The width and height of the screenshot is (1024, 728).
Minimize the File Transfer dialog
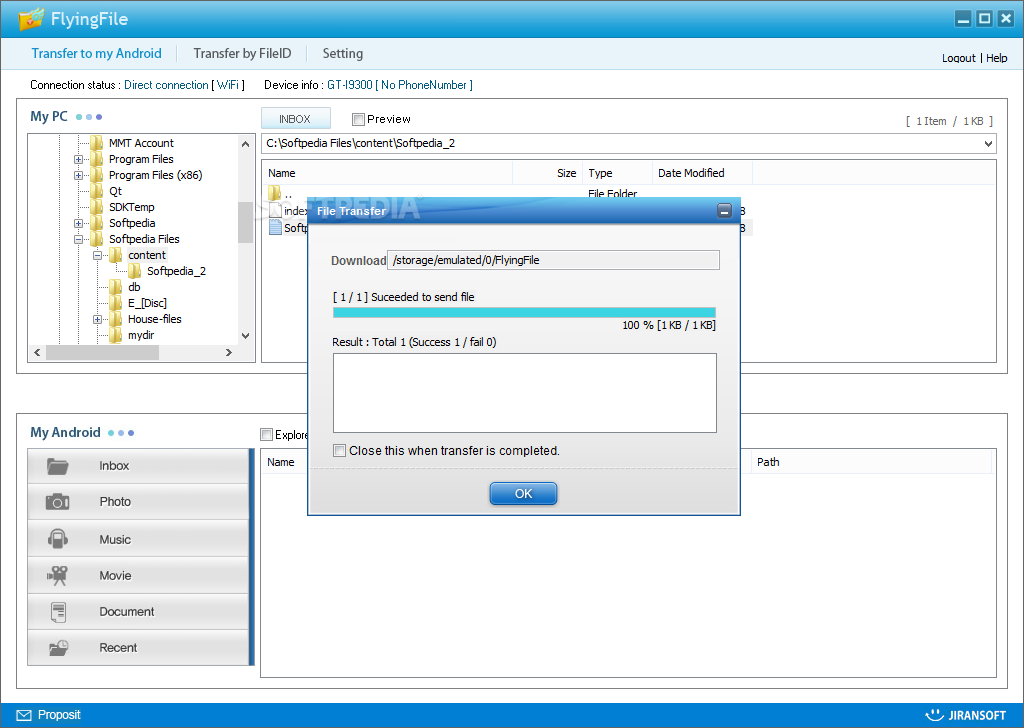coord(724,210)
